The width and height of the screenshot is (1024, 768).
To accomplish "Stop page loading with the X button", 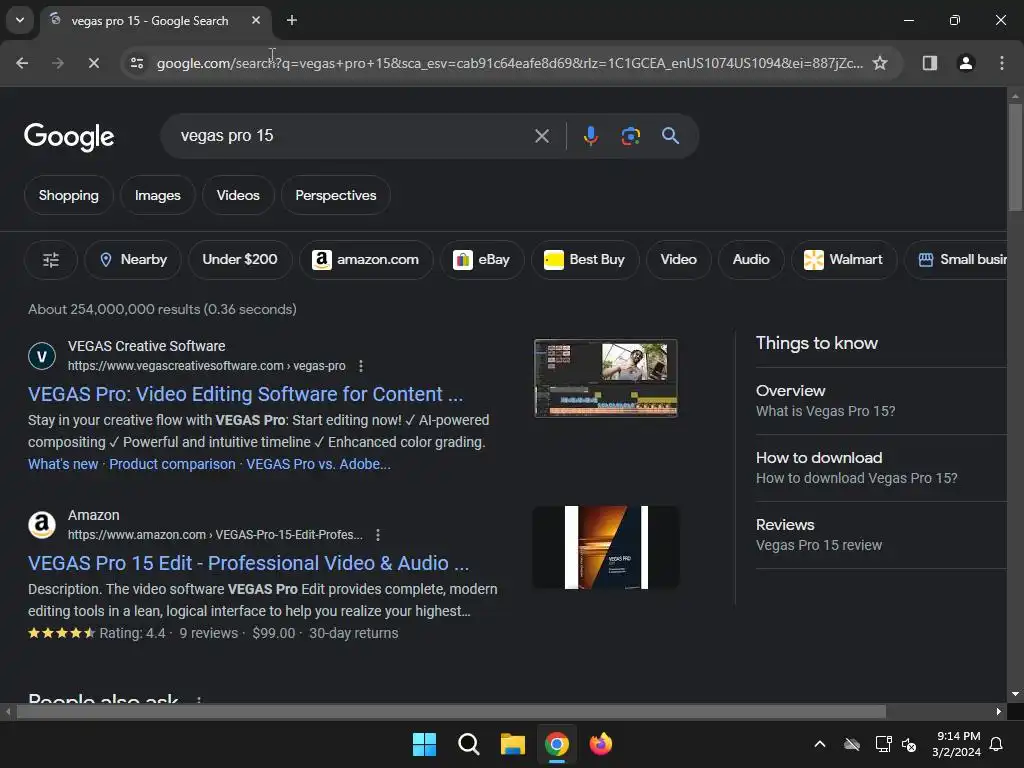I will pyautogui.click(x=93, y=63).
